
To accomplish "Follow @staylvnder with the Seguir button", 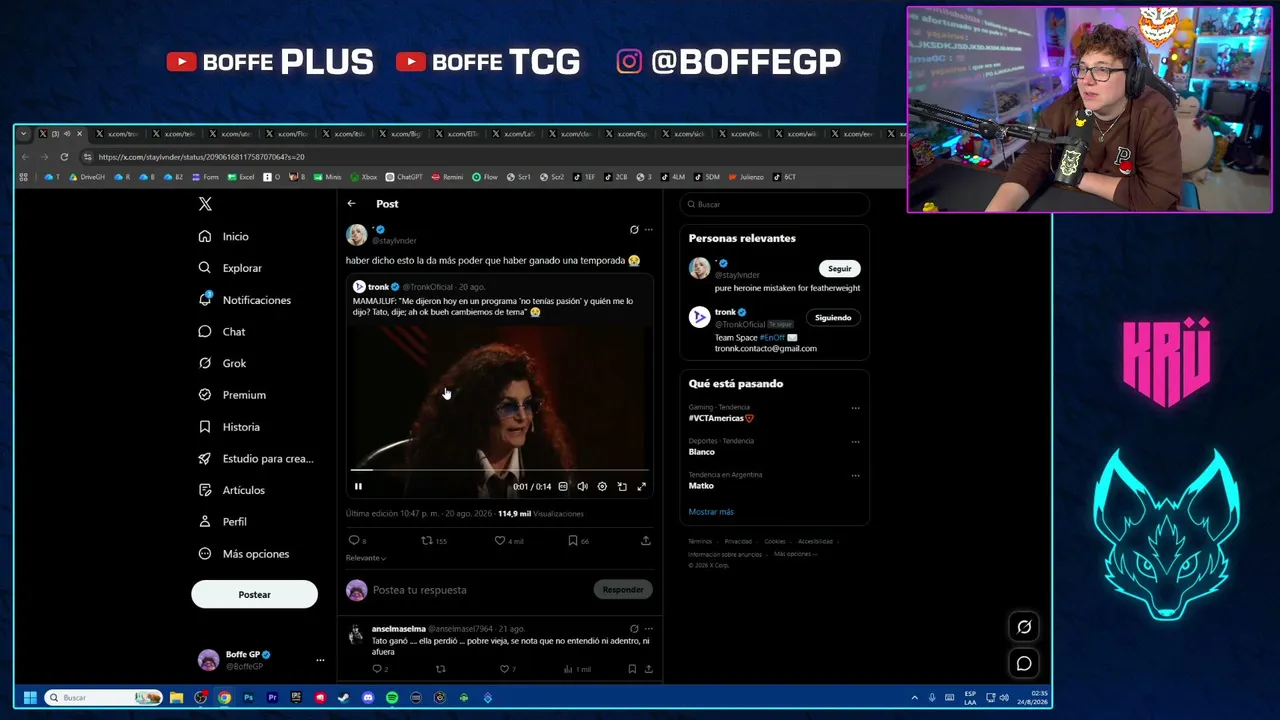I will tap(840, 269).
